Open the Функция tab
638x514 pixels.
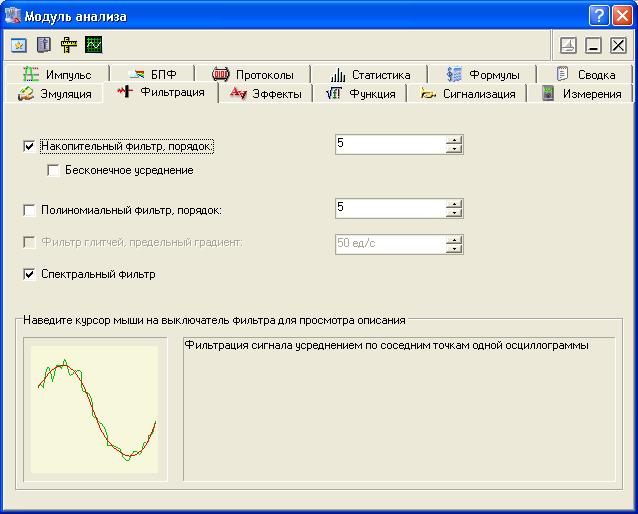(361, 94)
